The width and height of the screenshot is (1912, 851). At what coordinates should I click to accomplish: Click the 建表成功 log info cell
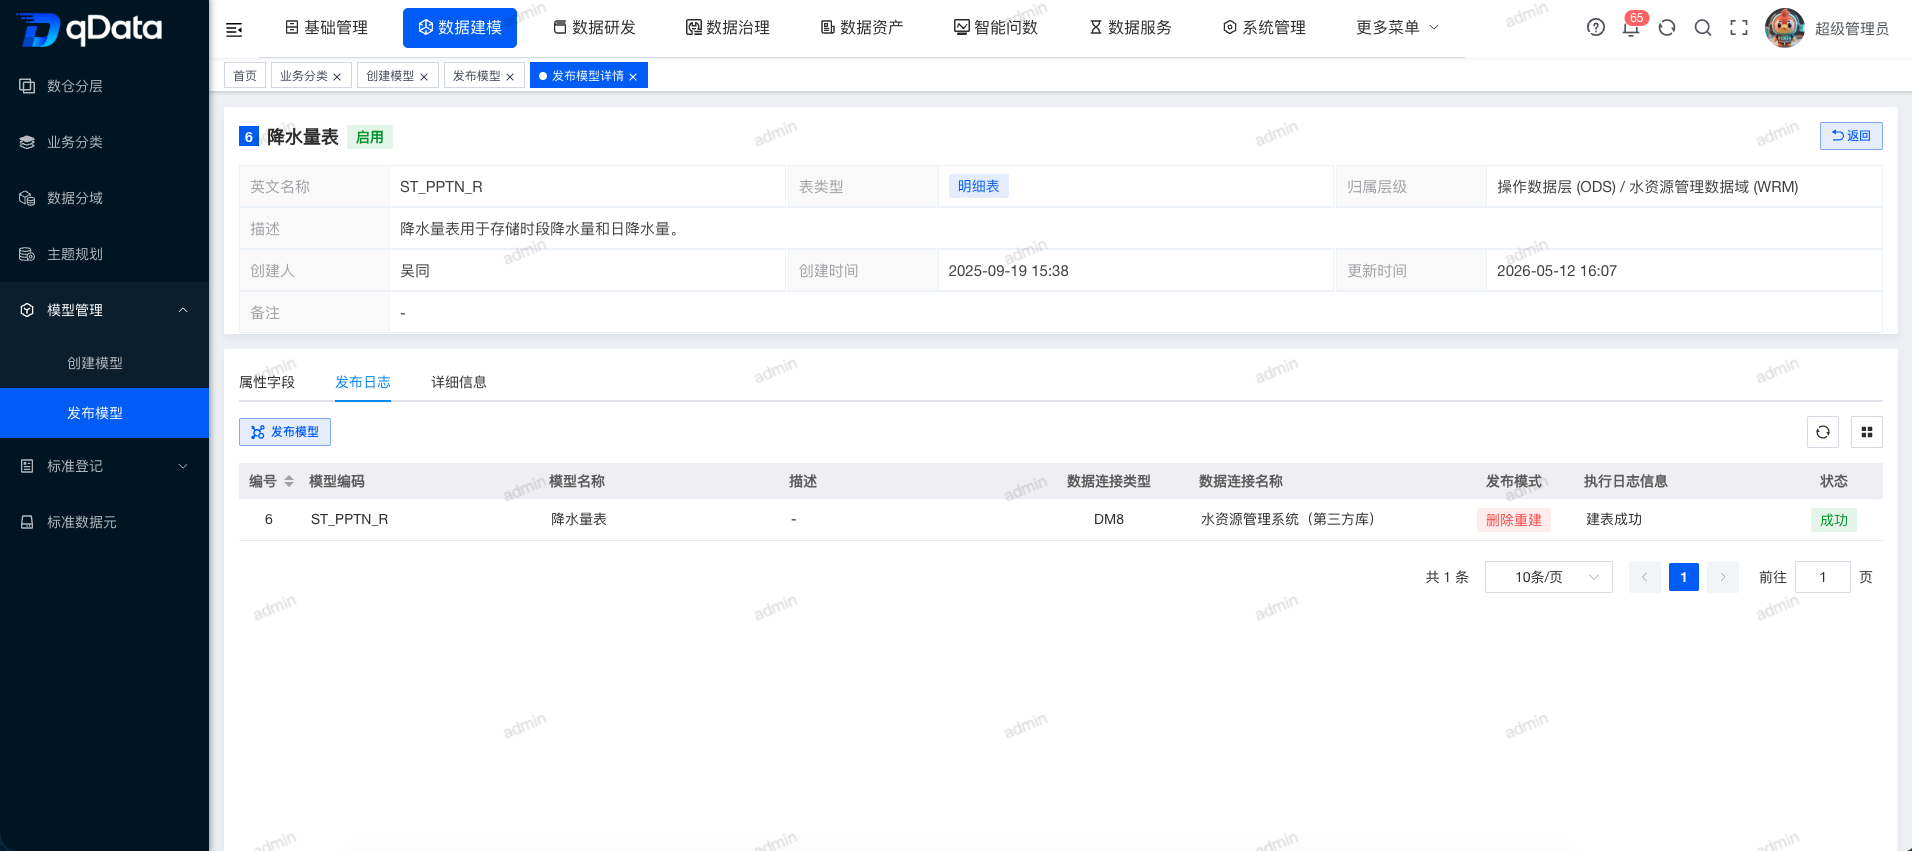coord(1614,519)
